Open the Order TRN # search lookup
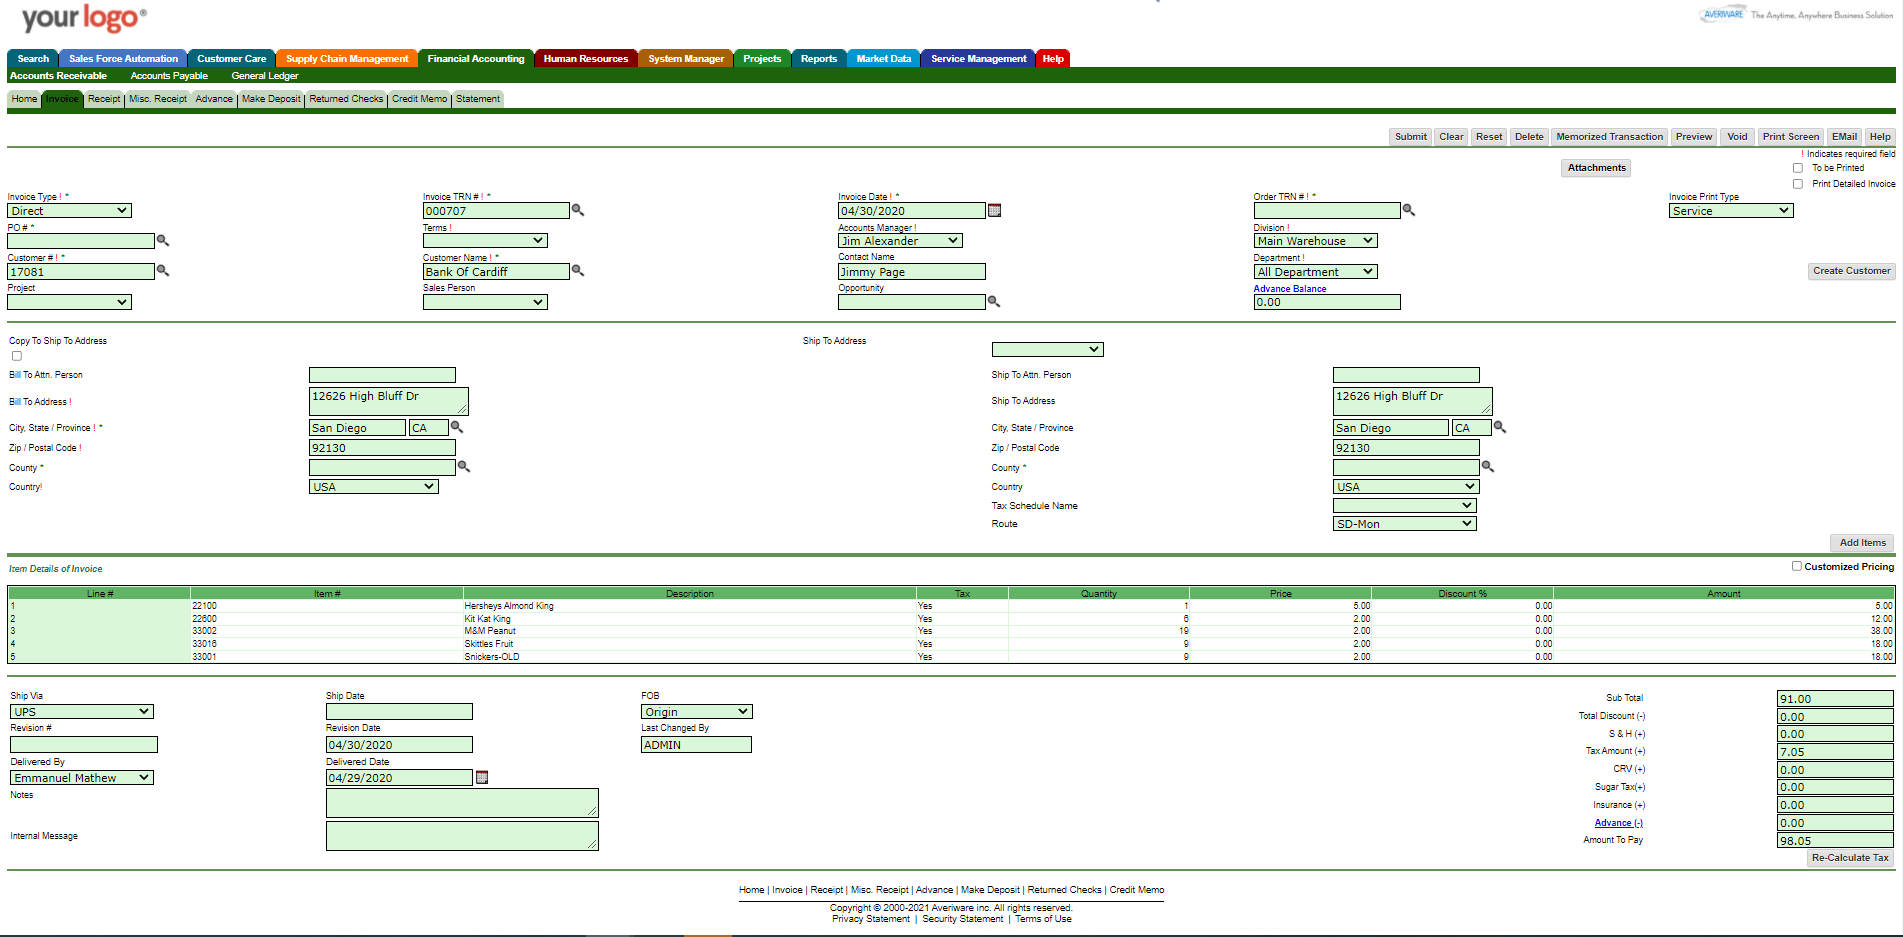1903x937 pixels. pos(1410,211)
